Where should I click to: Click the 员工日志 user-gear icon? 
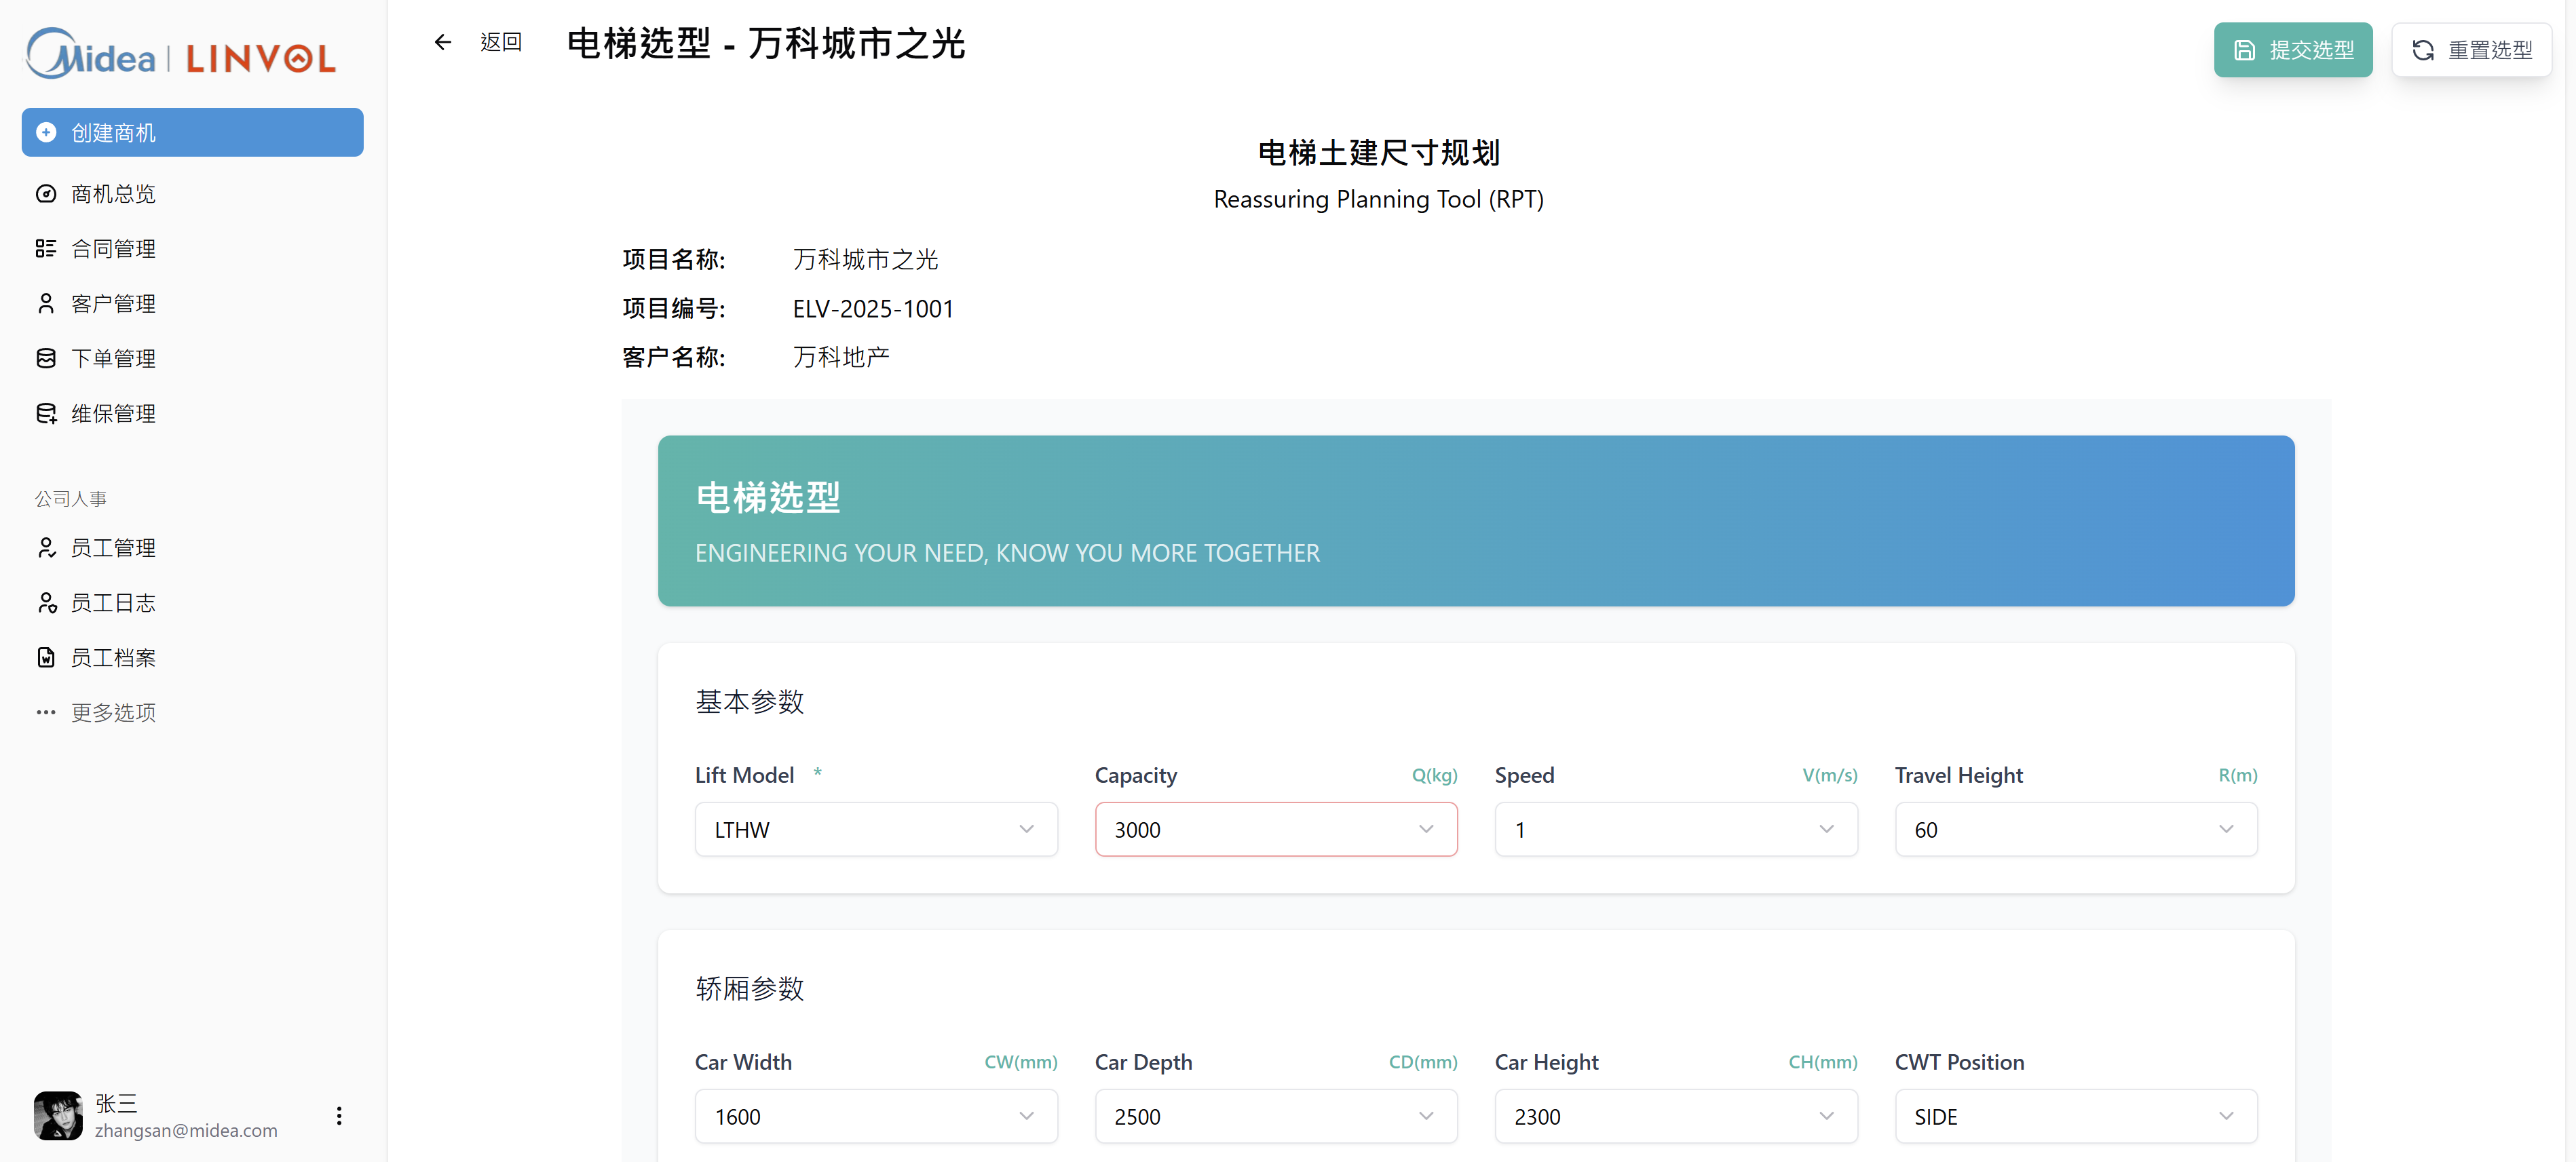[x=46, y=603]
